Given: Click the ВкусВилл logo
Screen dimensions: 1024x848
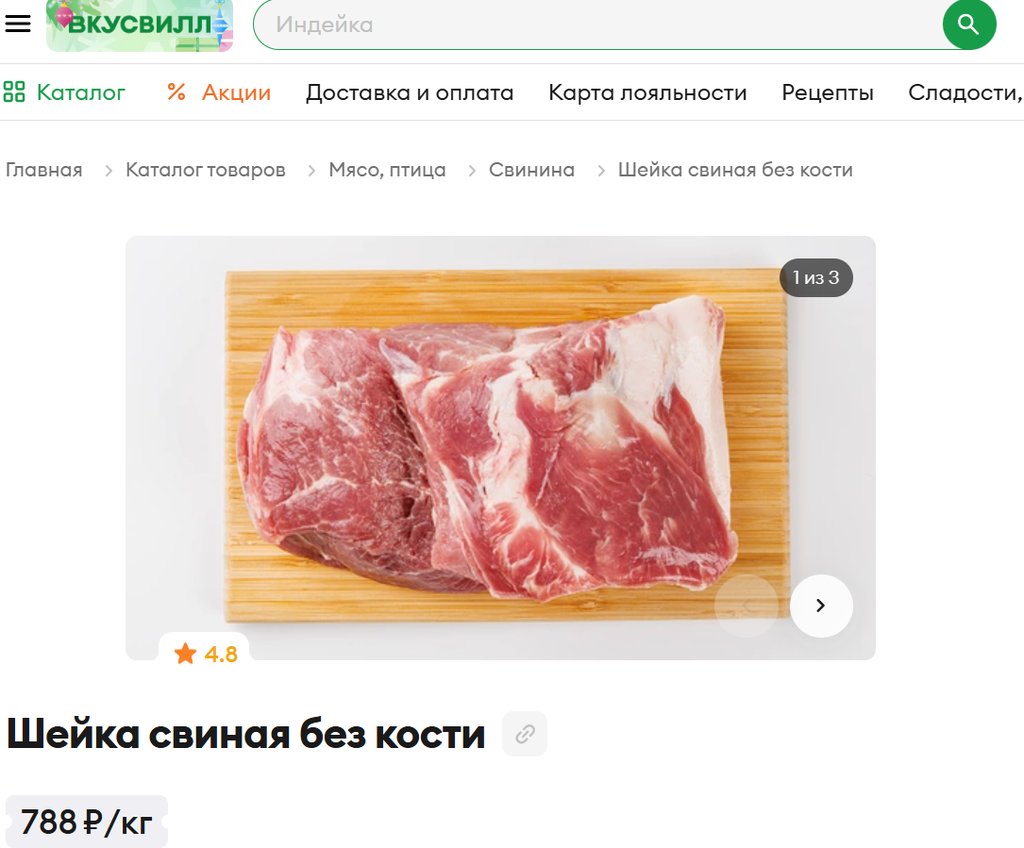Looking at the screenshot, I should (140, 25).
